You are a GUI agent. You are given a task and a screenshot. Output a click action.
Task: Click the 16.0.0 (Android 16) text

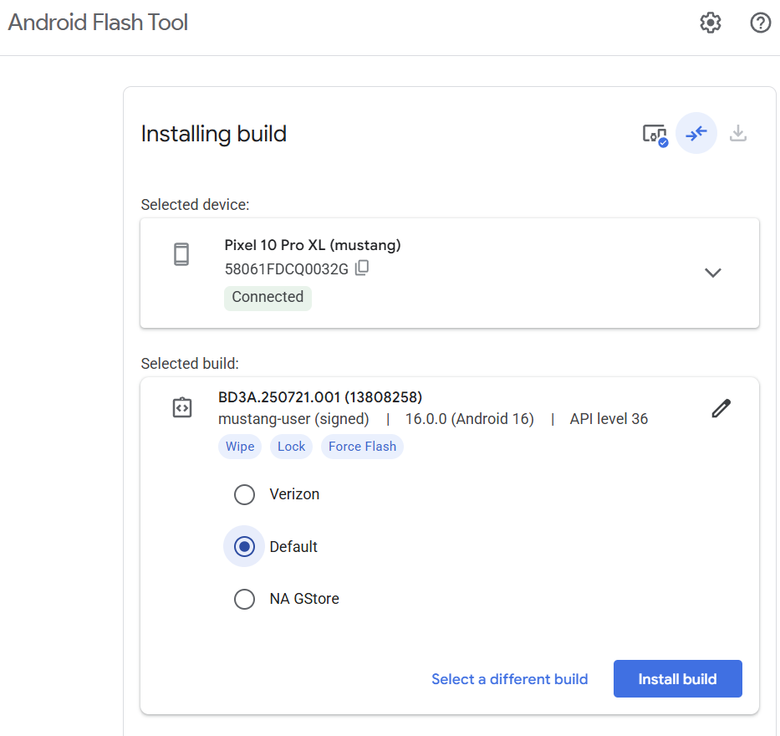[x=470, y=419]
